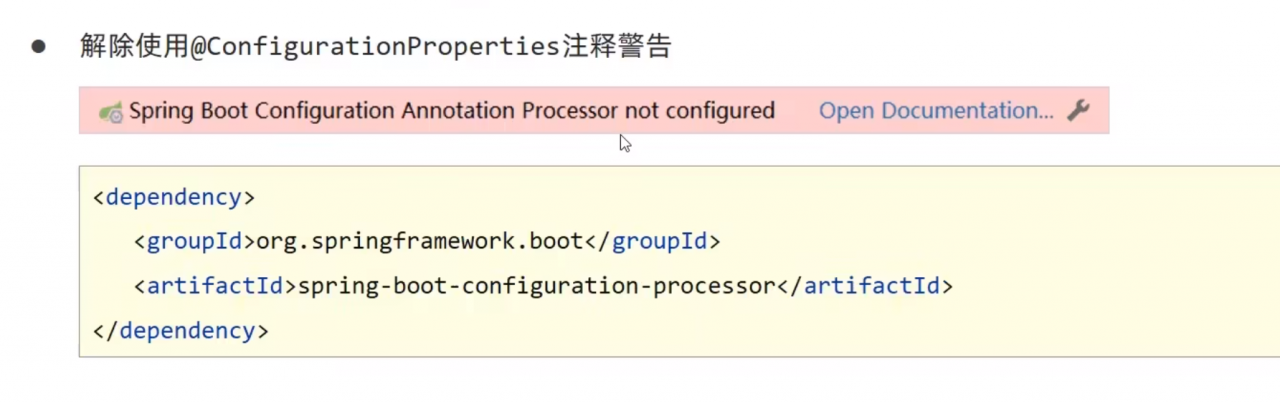Click the opening <groupId> tag
Image resolution: width=1280 pixels, height=403 pixels.
(195, 241)
